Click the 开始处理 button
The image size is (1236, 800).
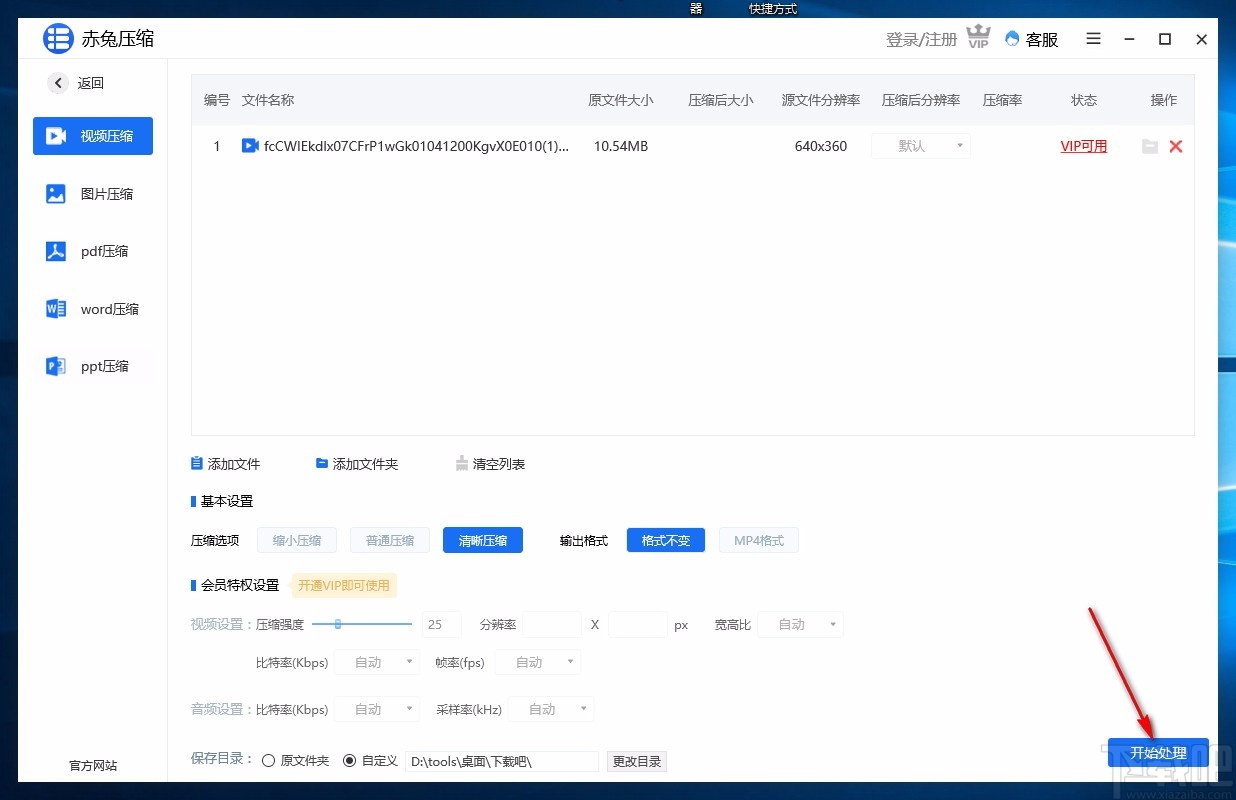click(x=1157, y=753)
